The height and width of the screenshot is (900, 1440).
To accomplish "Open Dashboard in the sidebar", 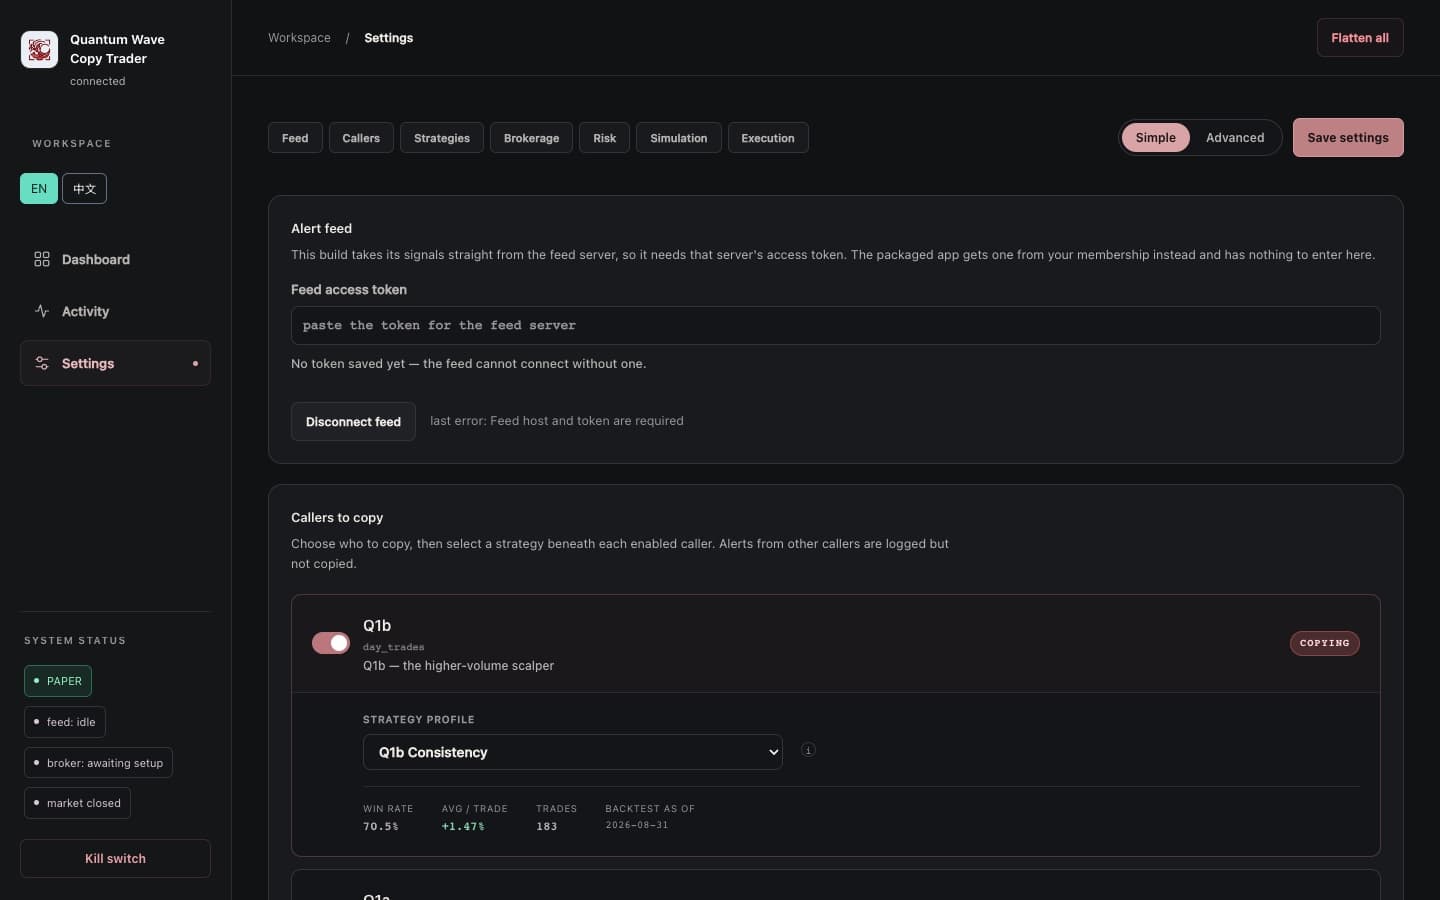I will tap(115, 259).
